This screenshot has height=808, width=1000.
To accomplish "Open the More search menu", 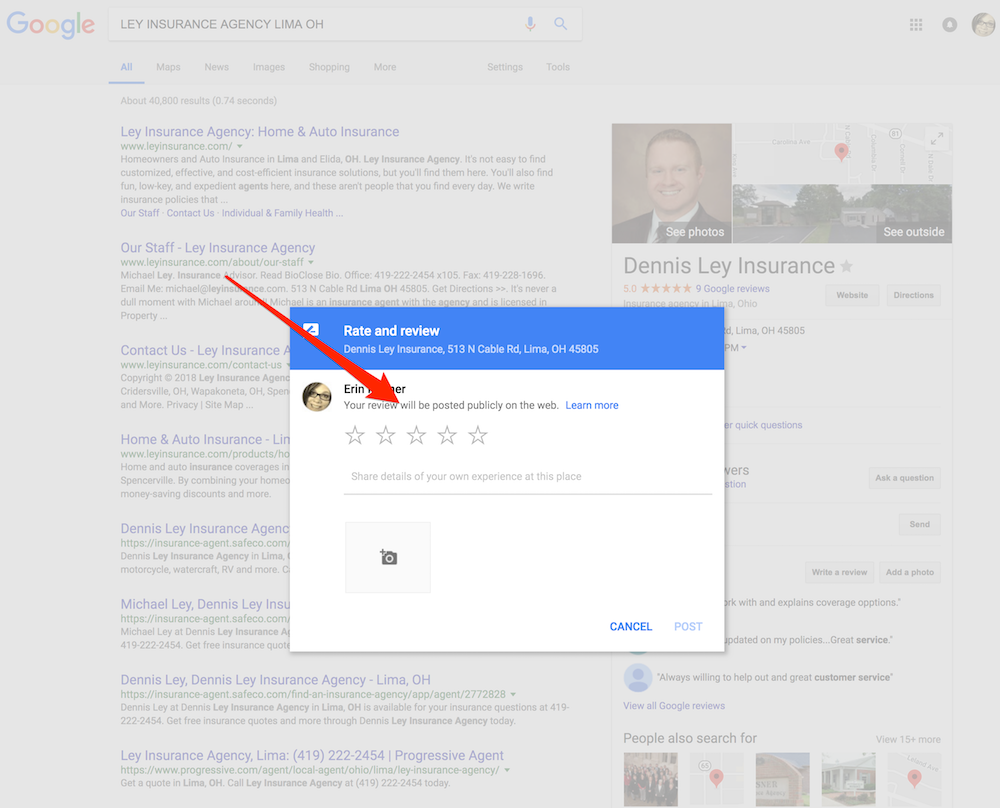I will 385,67.
